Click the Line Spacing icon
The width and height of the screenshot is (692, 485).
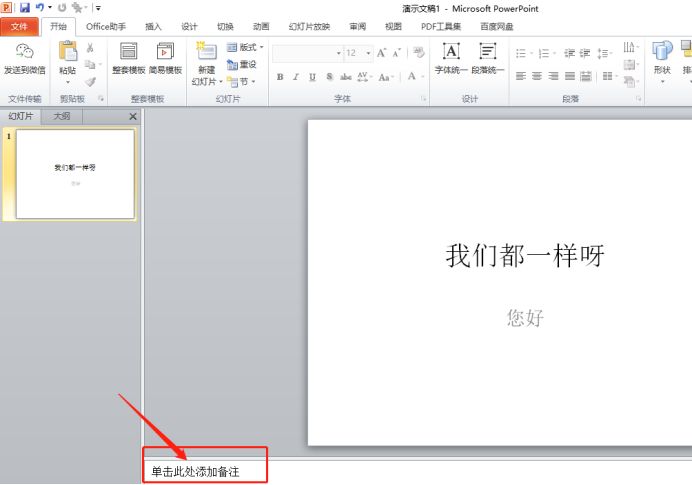(602, 53)
